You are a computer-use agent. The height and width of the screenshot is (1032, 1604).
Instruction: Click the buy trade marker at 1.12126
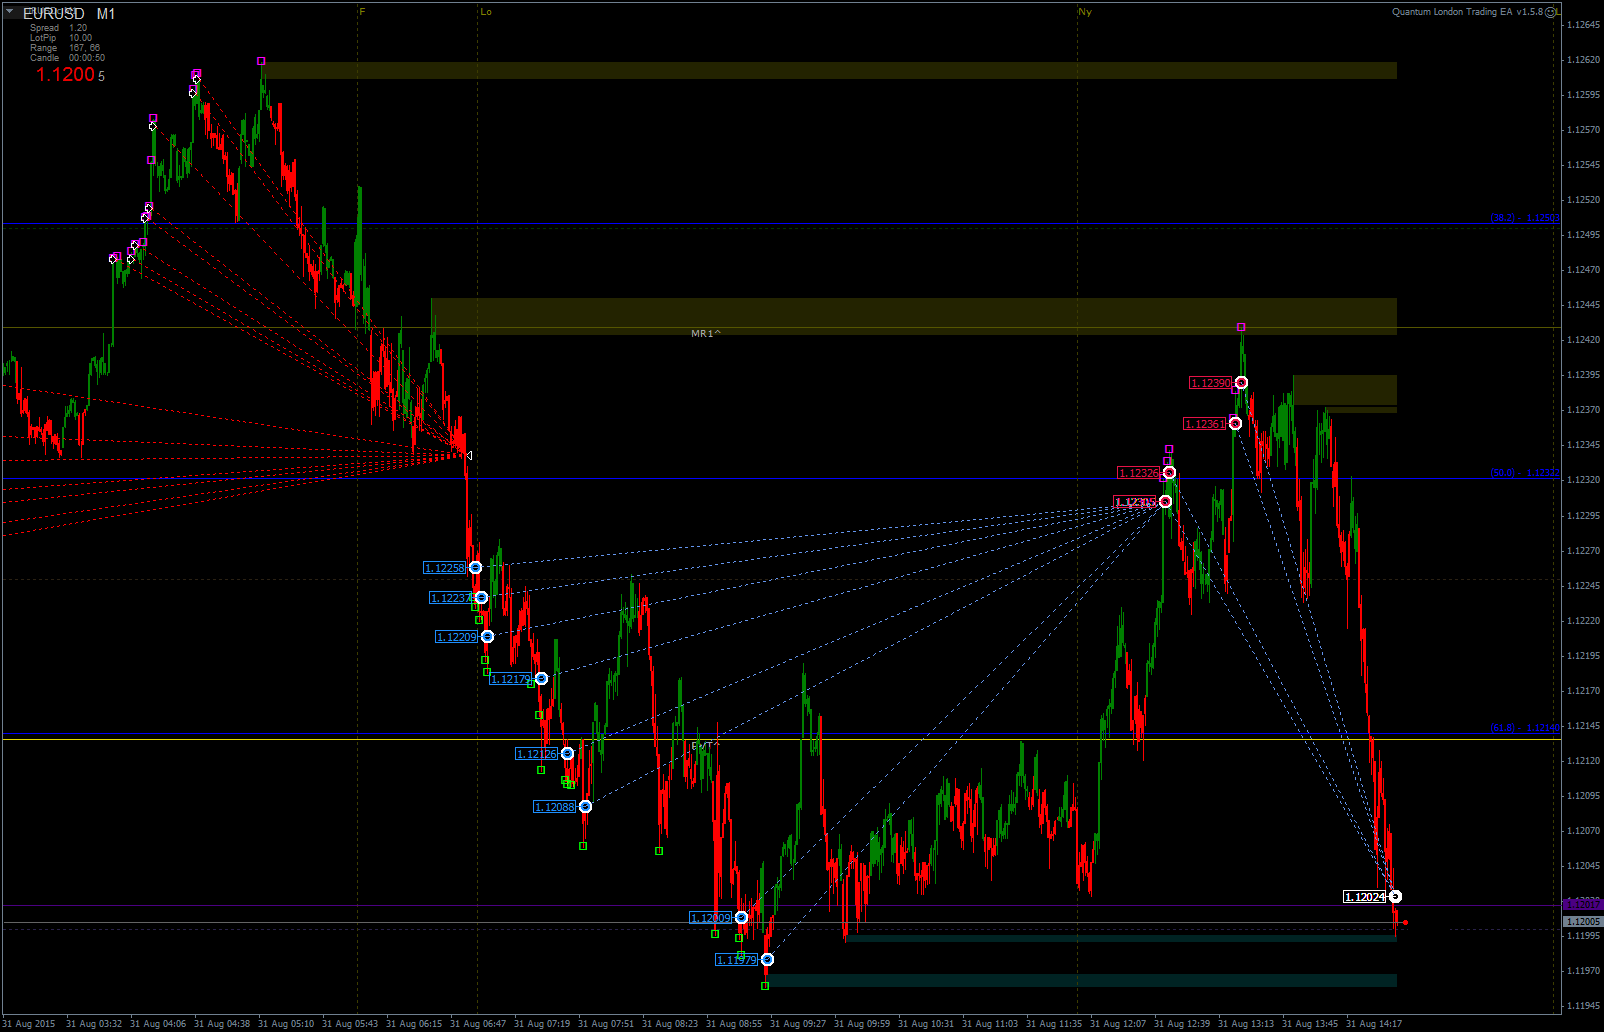click(x=567, y=754)
